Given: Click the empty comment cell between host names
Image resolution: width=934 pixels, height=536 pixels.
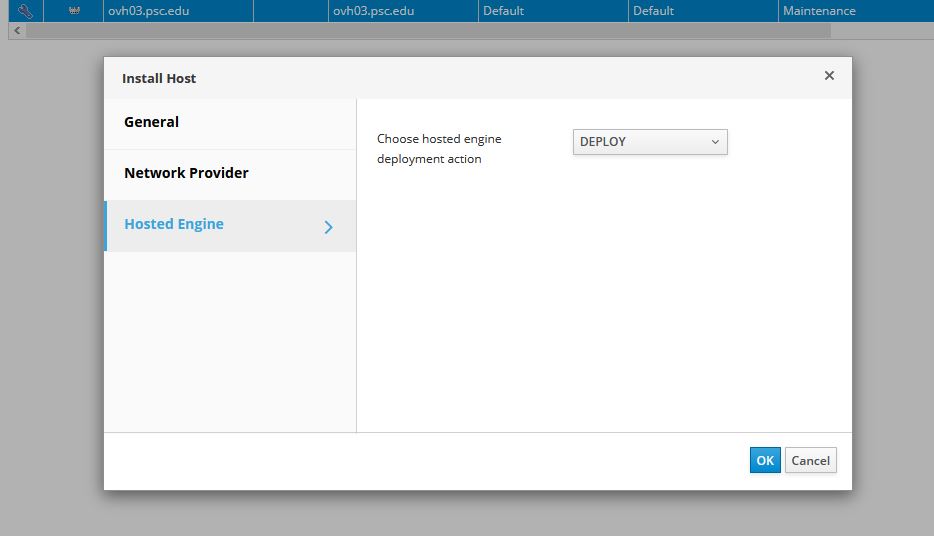Looking at the screenshot, I should click(290, 11).
